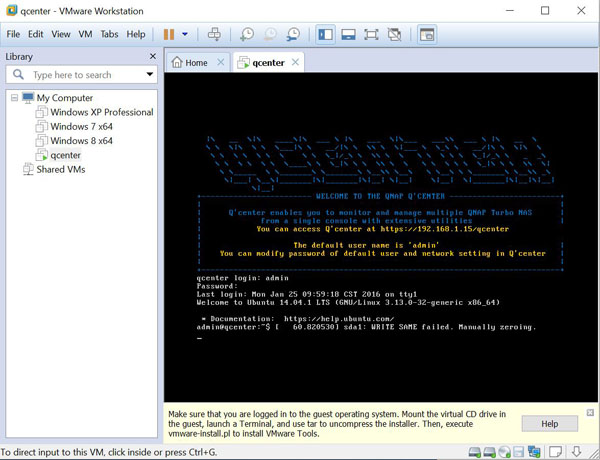Open the snapshot manager toolbar icon
Viewport: 600px width, 460px height.
293,34
